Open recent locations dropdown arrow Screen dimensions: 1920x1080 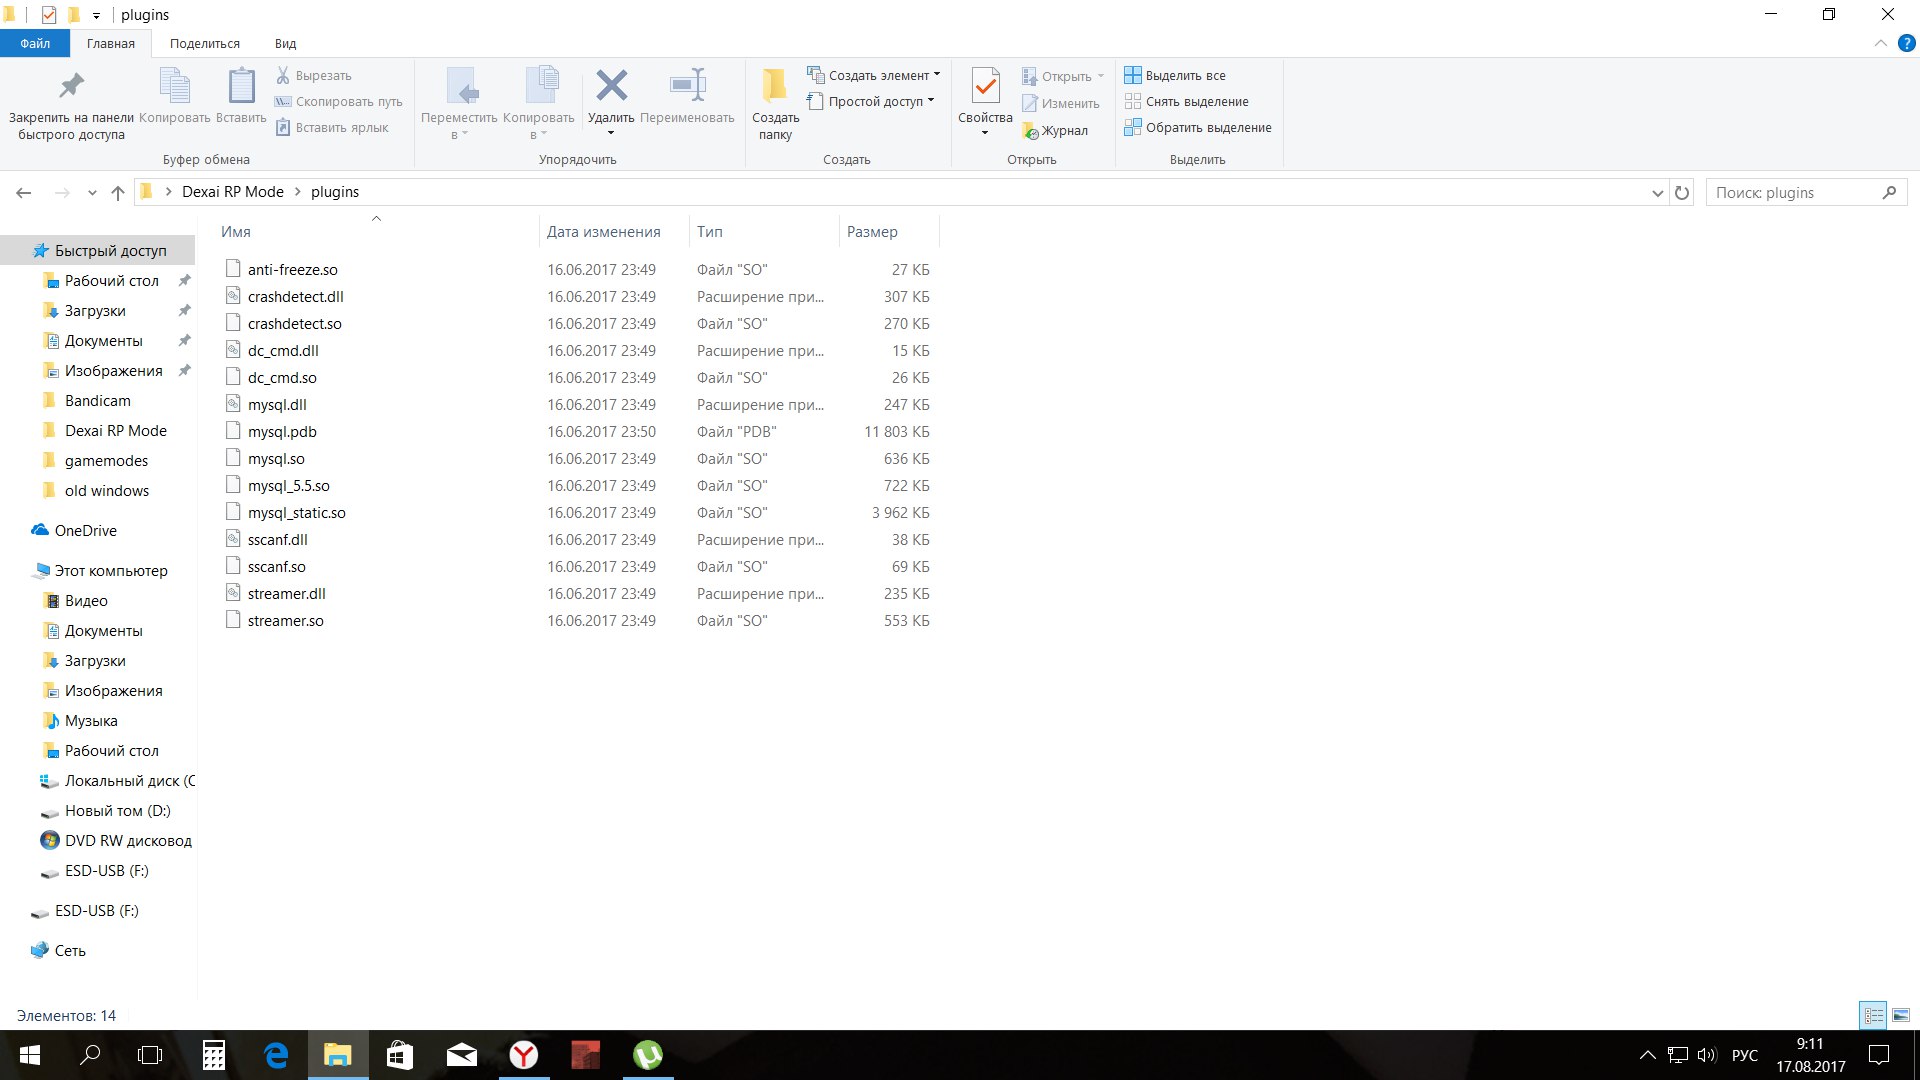(x=92, y=192)
